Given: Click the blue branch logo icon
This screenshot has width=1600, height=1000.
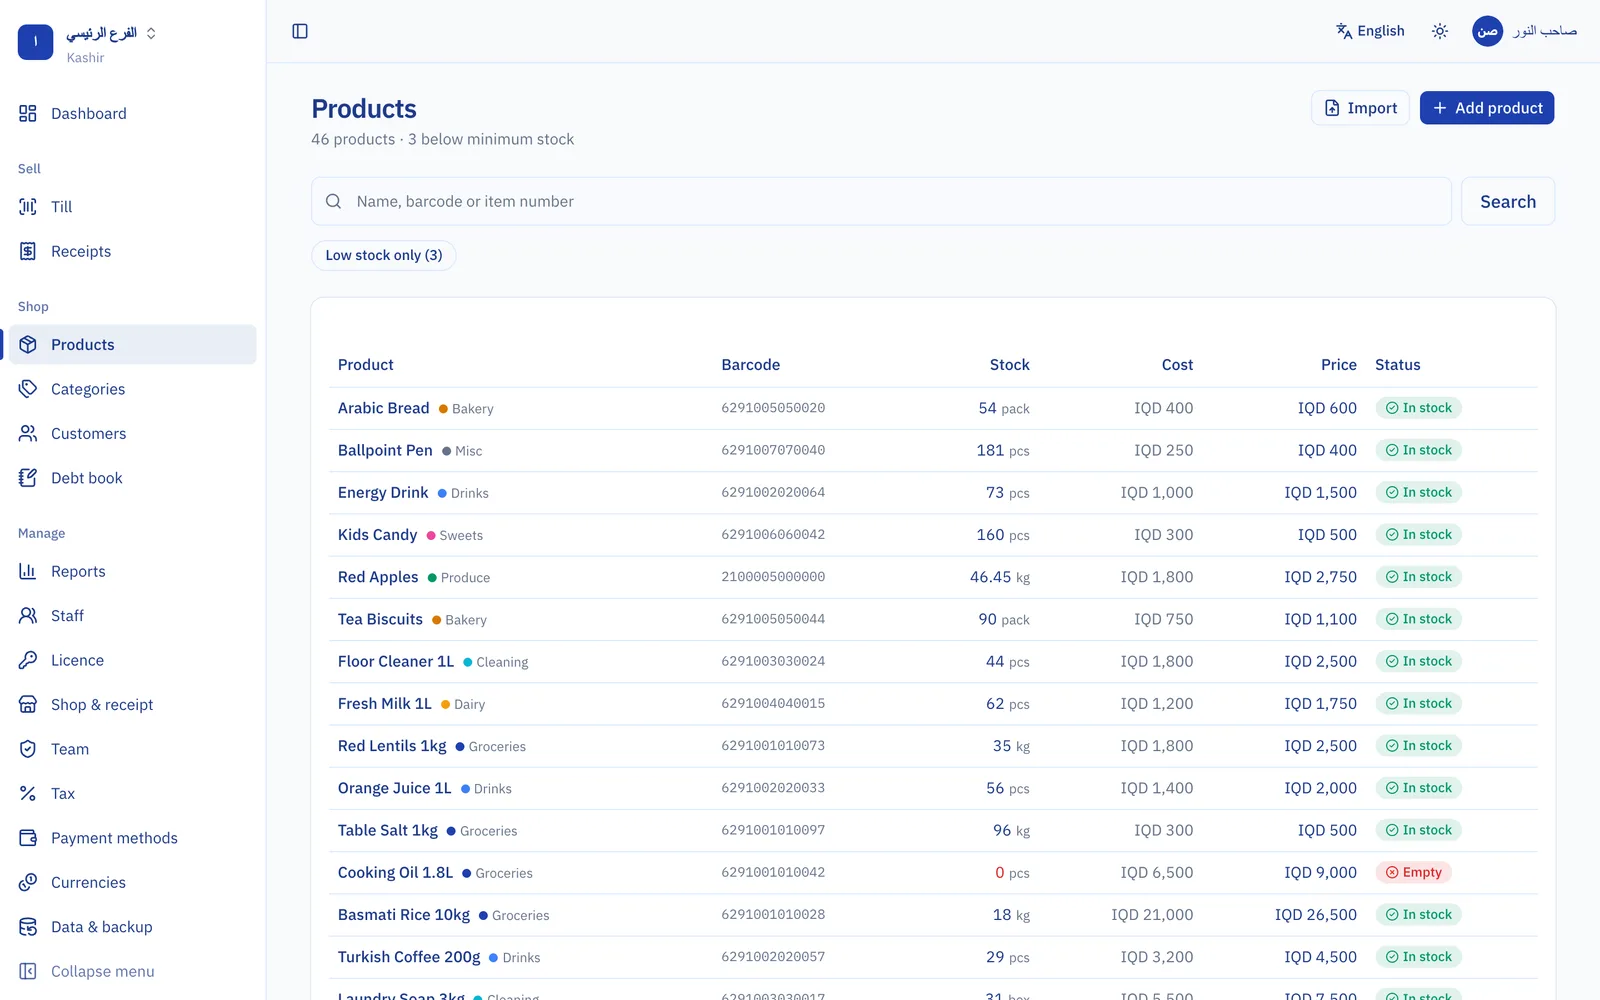Looking at the screenshot, I should [x=36, y=42].
